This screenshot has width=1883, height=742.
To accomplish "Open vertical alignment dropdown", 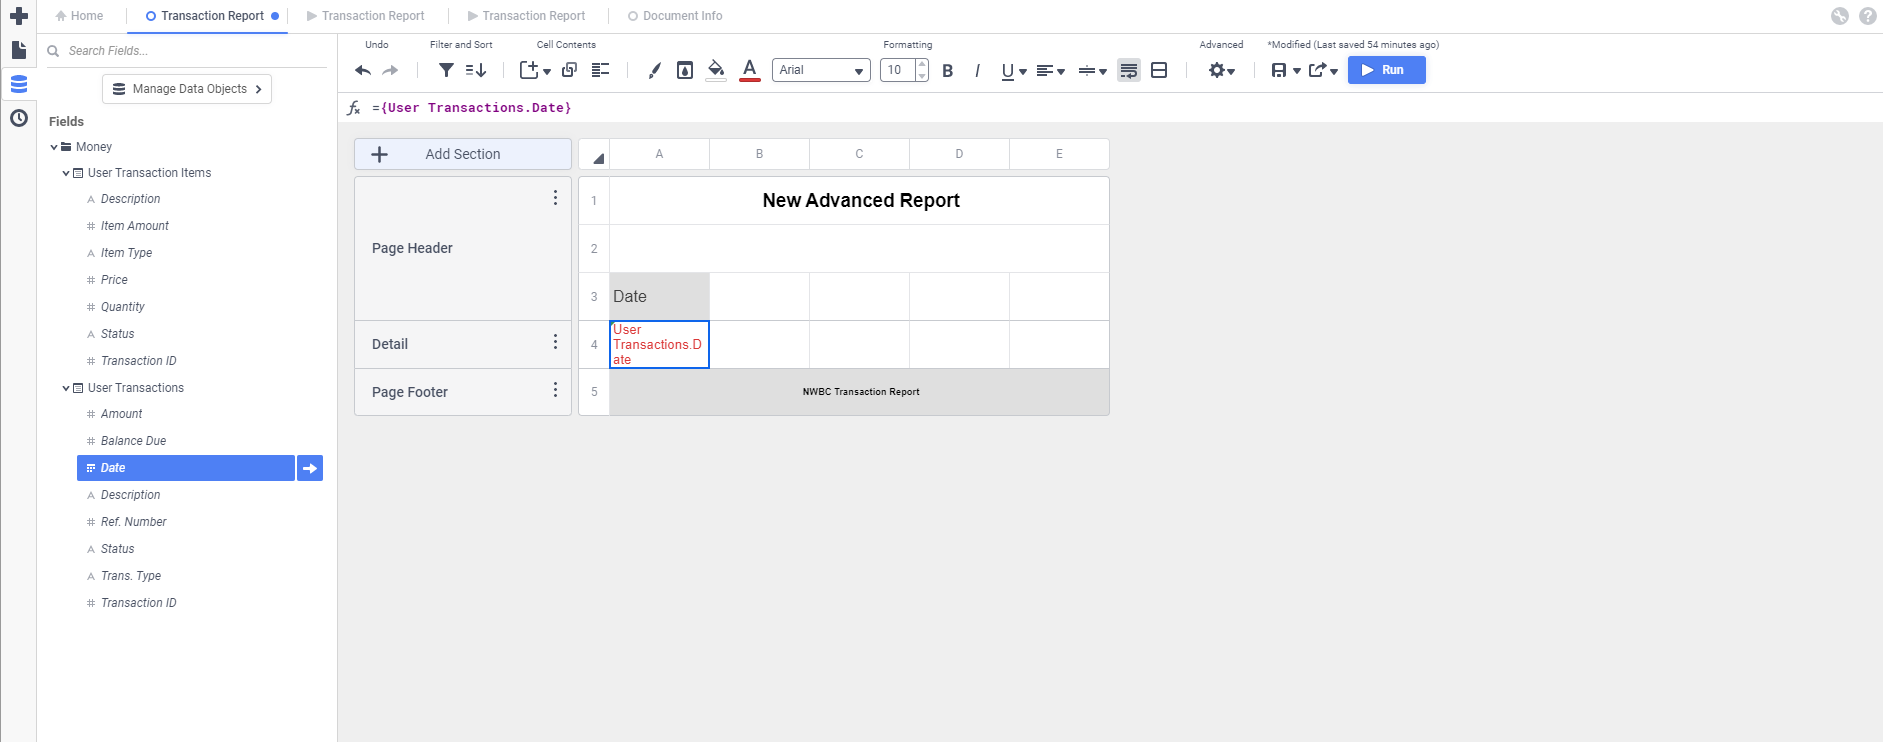I will click(1092, 70).
